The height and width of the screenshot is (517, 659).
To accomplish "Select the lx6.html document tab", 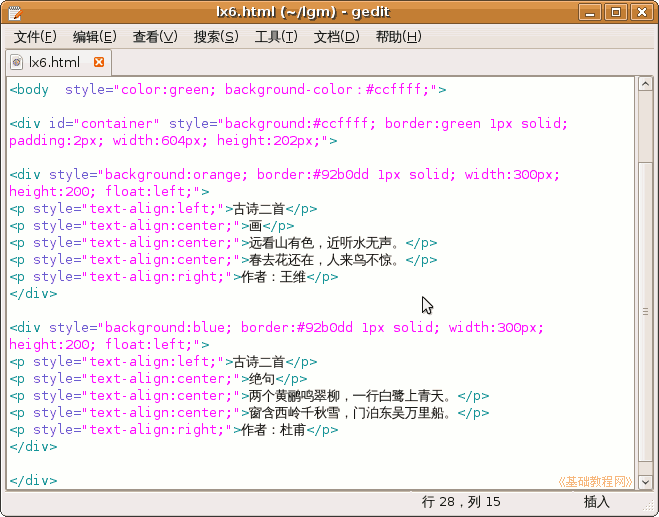I will (54, 62).
